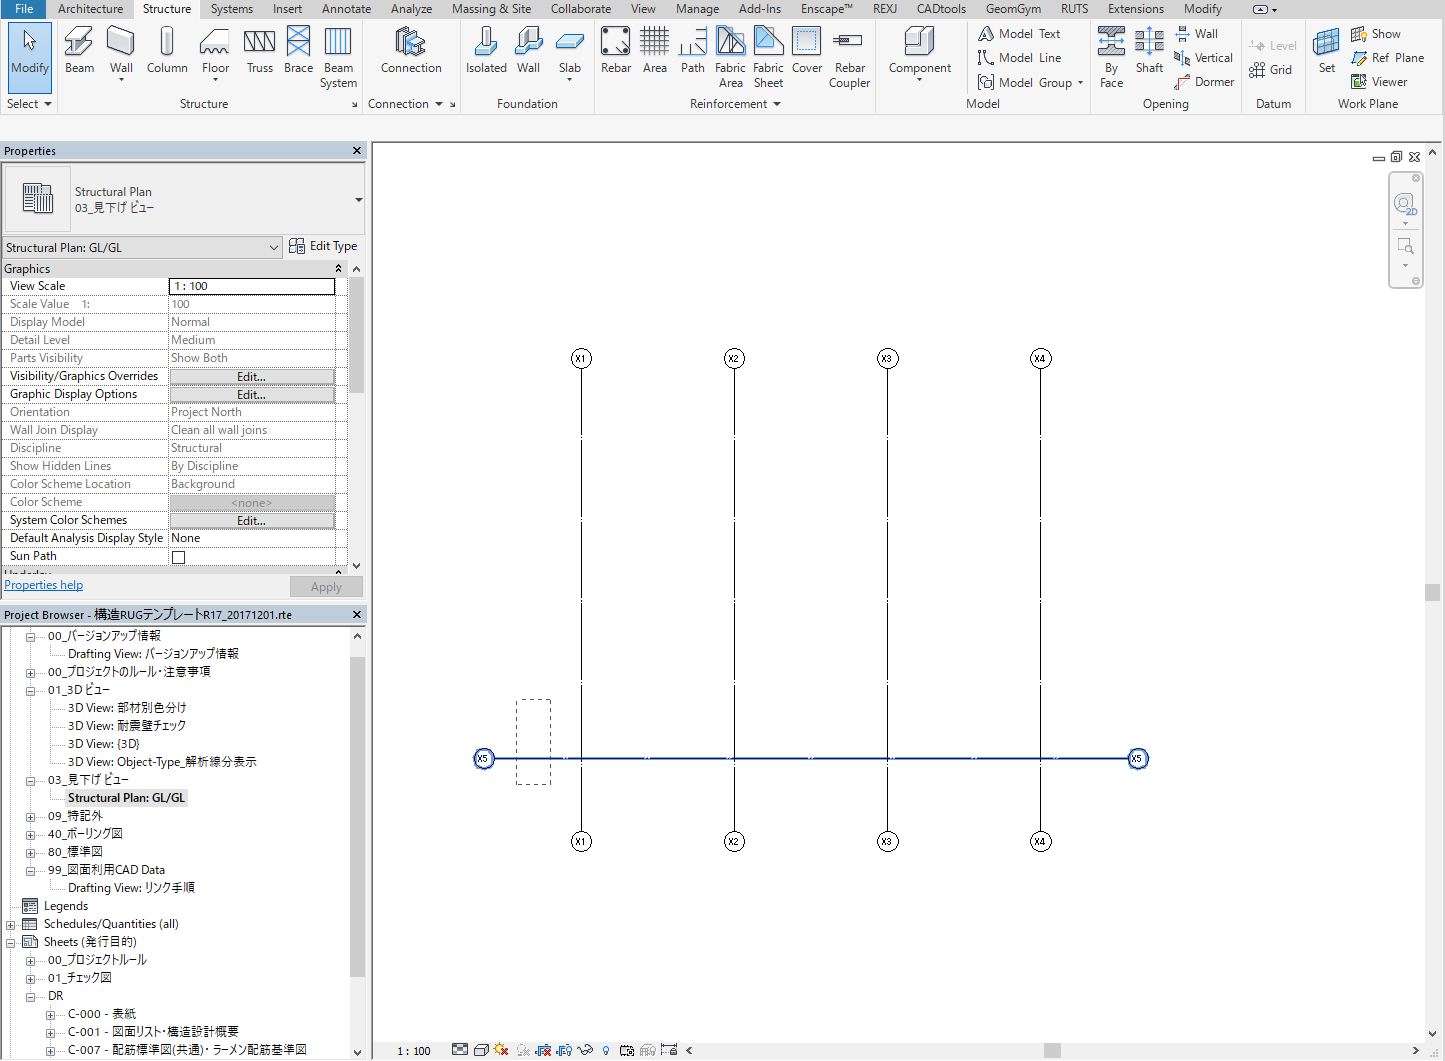The image size is (1445, 1061).
Task: Select the opening By Face tool
Action: pos(1111,57)
